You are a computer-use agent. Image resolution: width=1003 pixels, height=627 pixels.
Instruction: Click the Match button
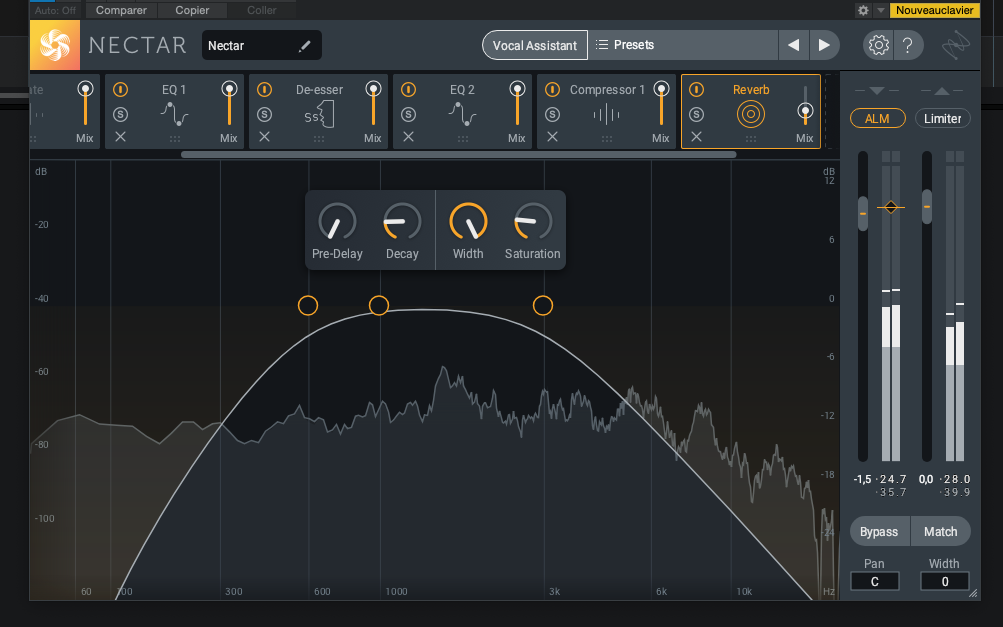940,531
